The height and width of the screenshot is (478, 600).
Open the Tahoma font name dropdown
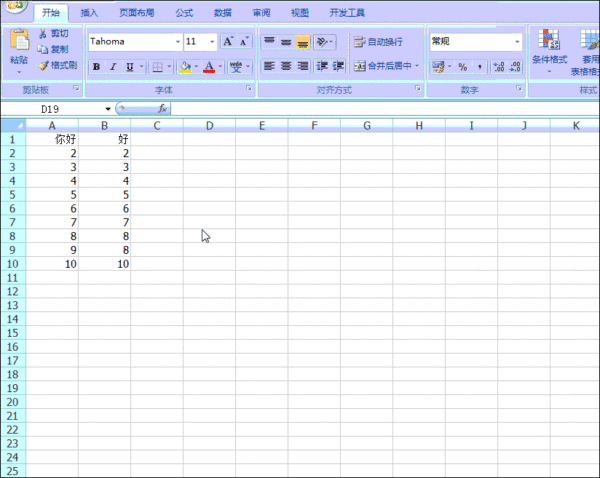click(x=178, y=42)
